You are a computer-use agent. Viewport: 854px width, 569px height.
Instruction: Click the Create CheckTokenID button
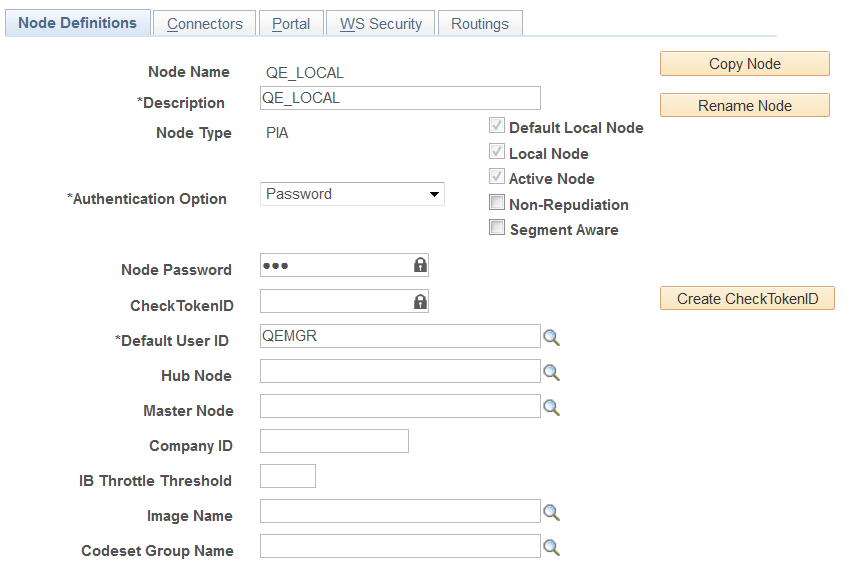pyautogui.click(x=747, y=298)
